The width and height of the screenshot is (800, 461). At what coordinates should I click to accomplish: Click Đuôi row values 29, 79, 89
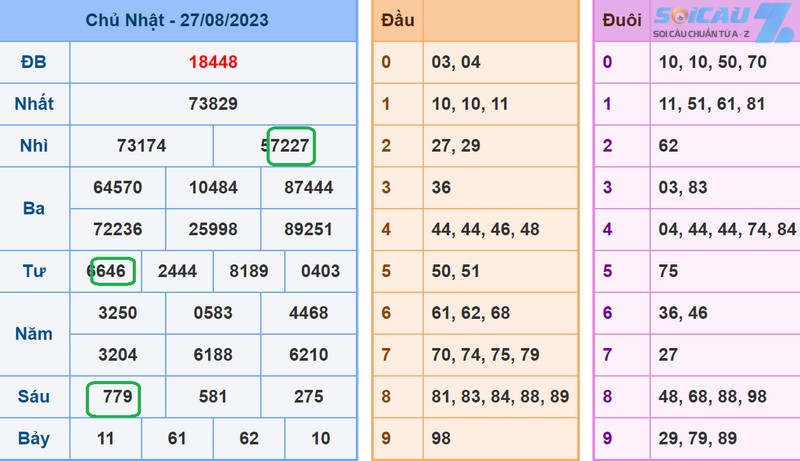point(697,439)
